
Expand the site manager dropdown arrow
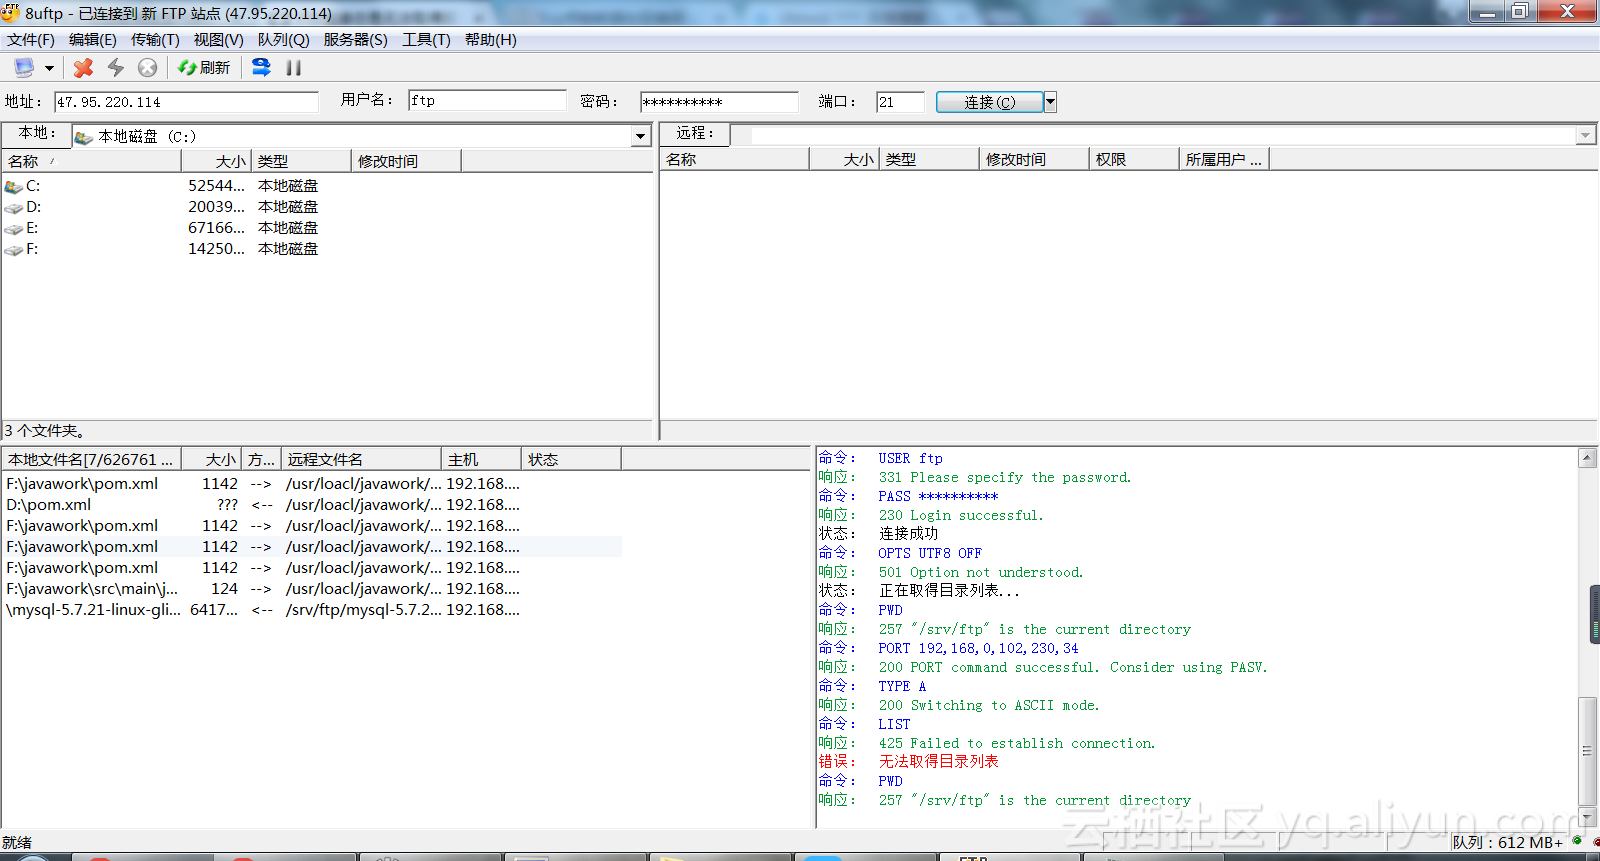click(49, 68)
